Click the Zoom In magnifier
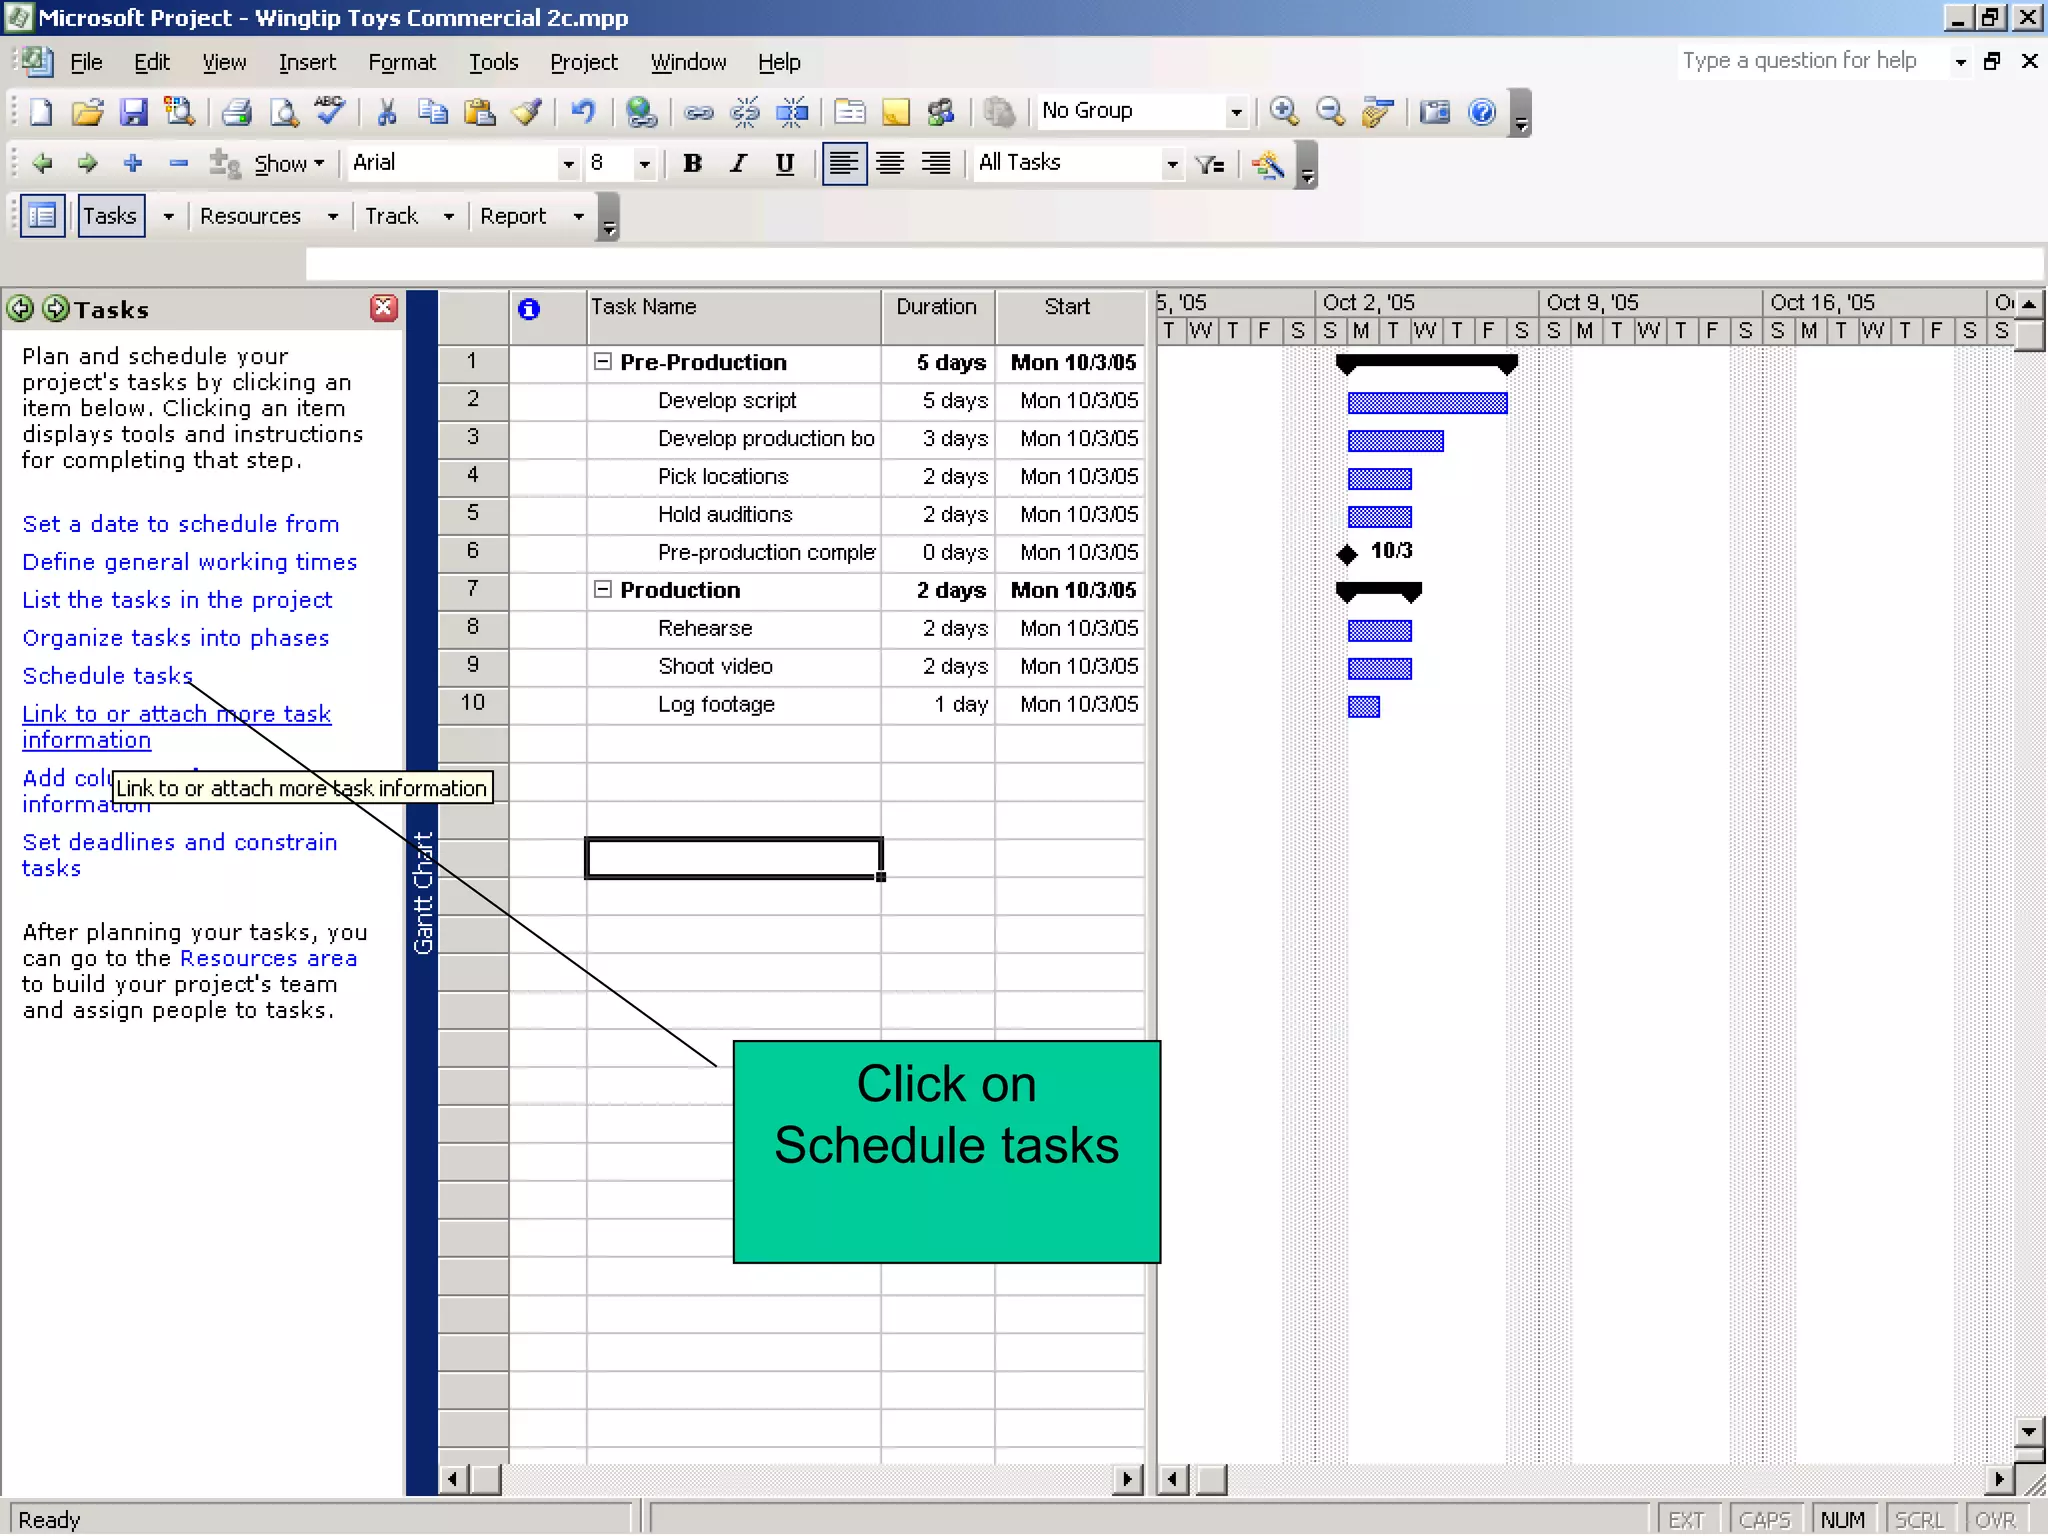This screenshot has width=2048, height=1536. [x=1284, y=112]
